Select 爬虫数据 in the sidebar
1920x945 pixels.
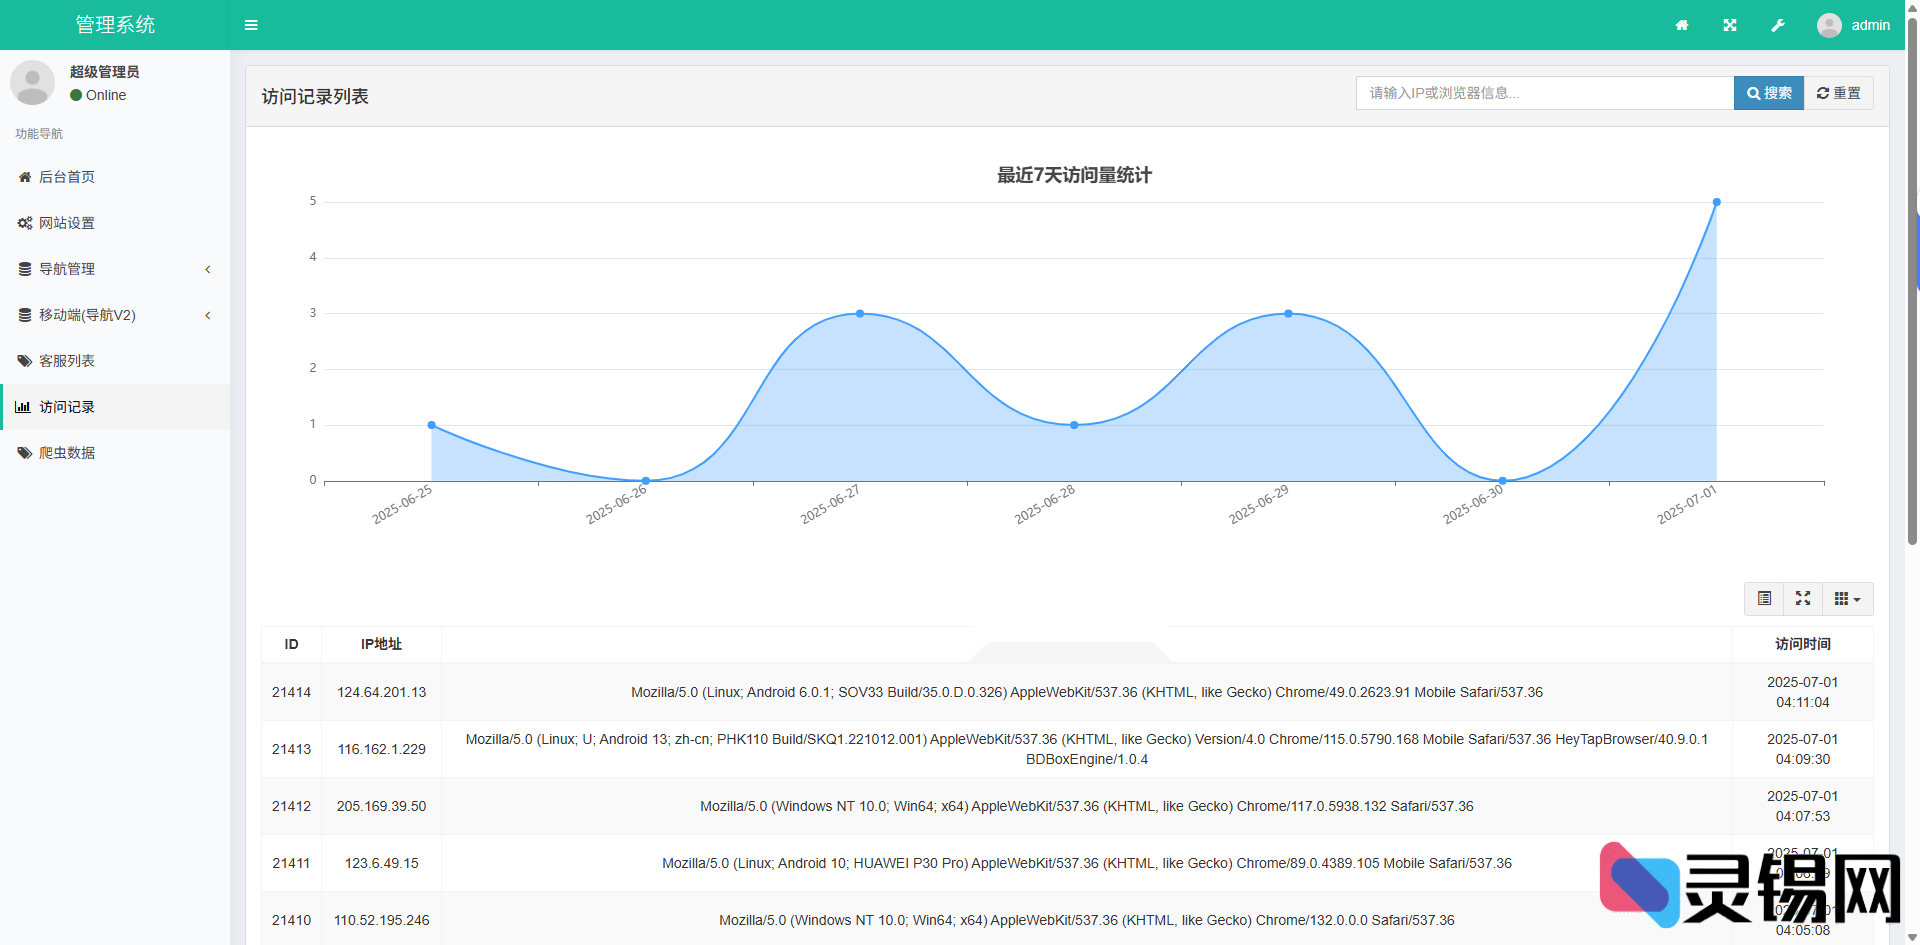(x=66, y=452)
